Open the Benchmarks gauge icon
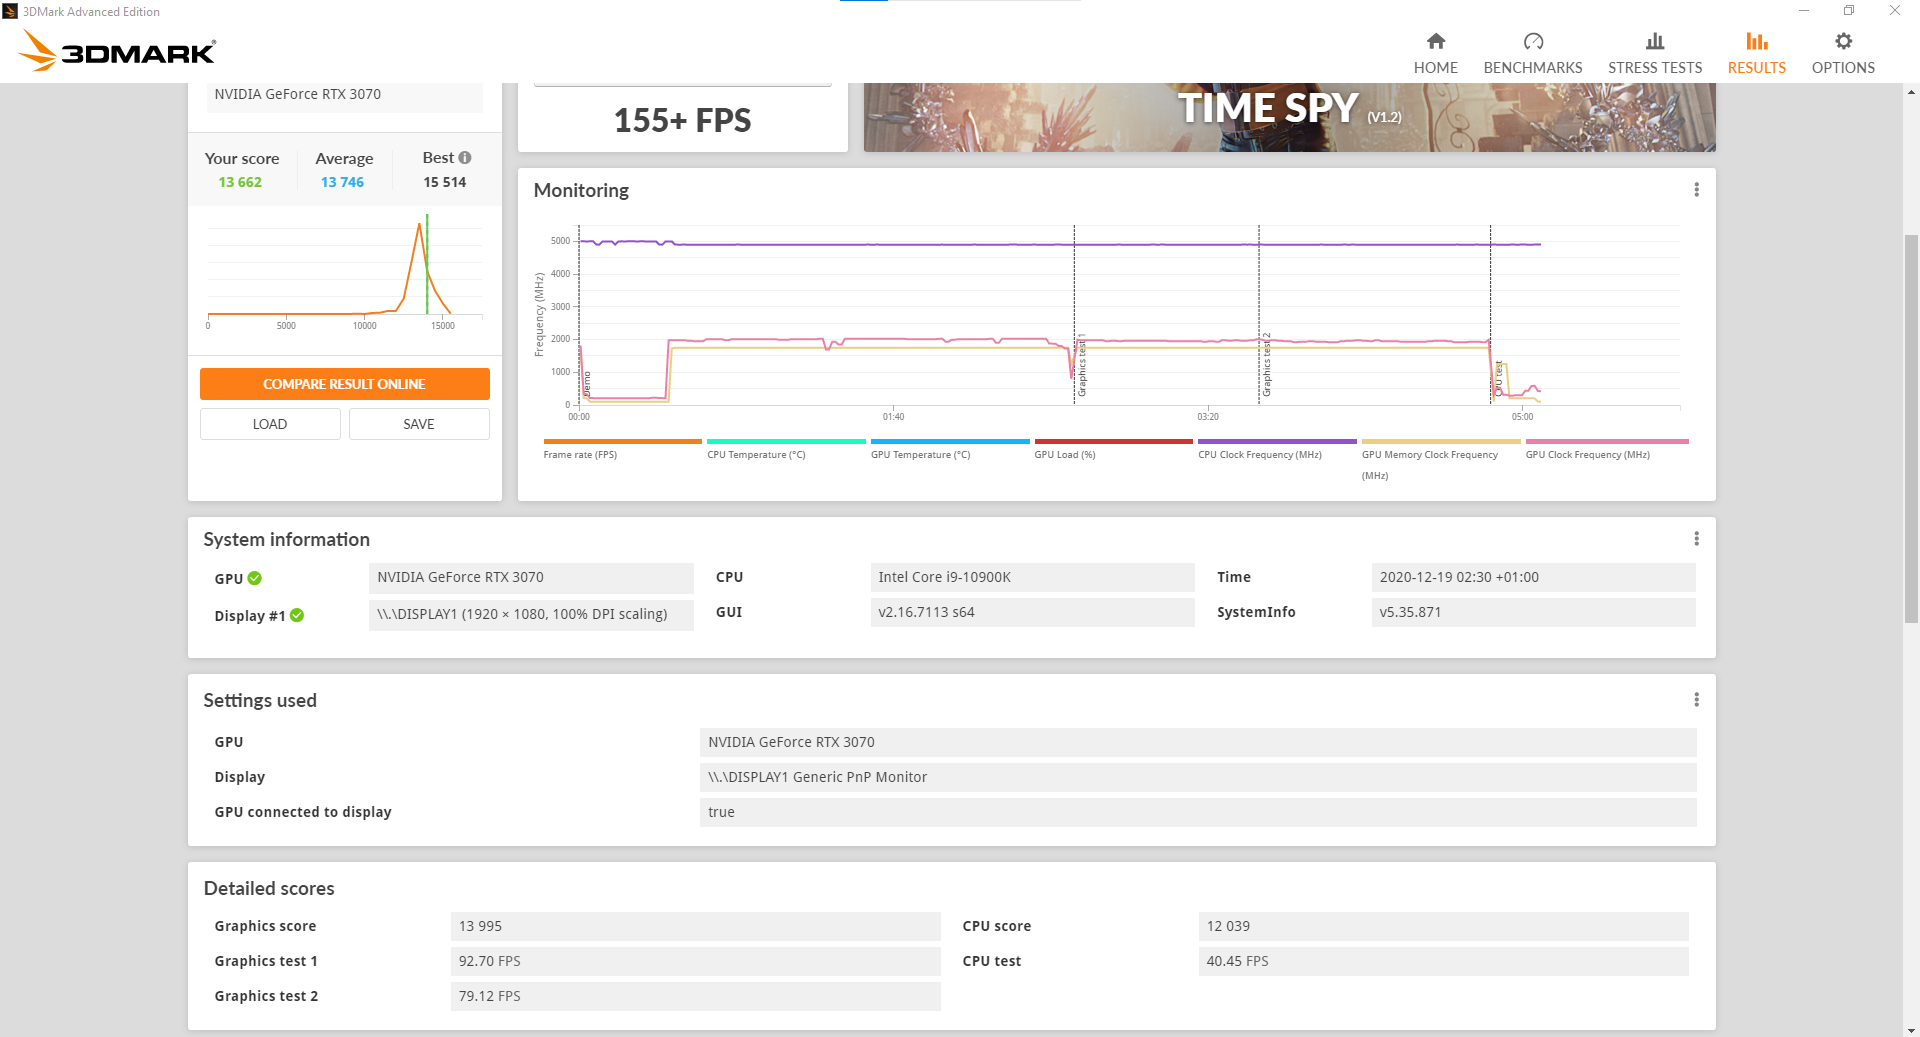The image size is (1920, 1037). click(x=1532, y=42)
